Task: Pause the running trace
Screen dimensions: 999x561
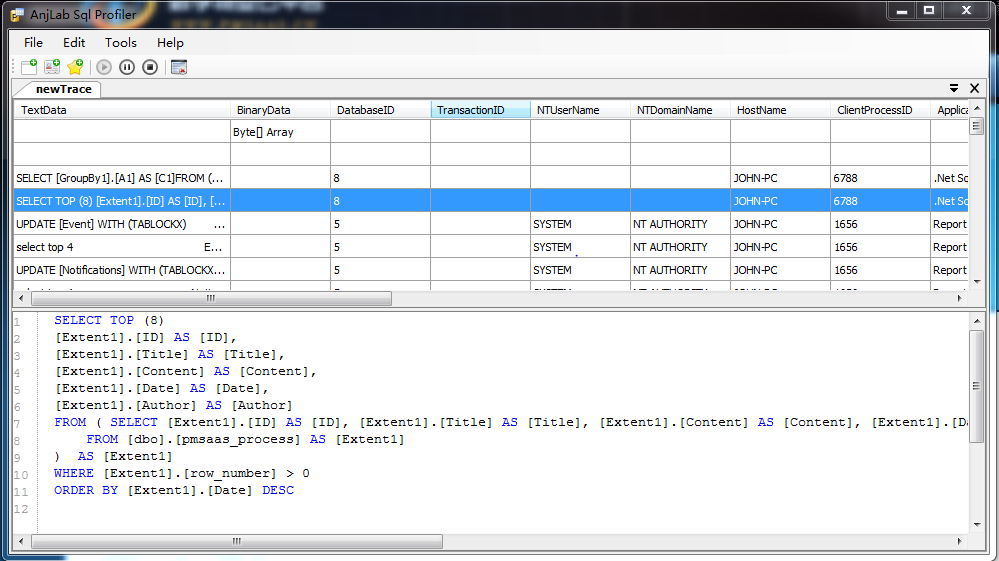Action: 127,67
